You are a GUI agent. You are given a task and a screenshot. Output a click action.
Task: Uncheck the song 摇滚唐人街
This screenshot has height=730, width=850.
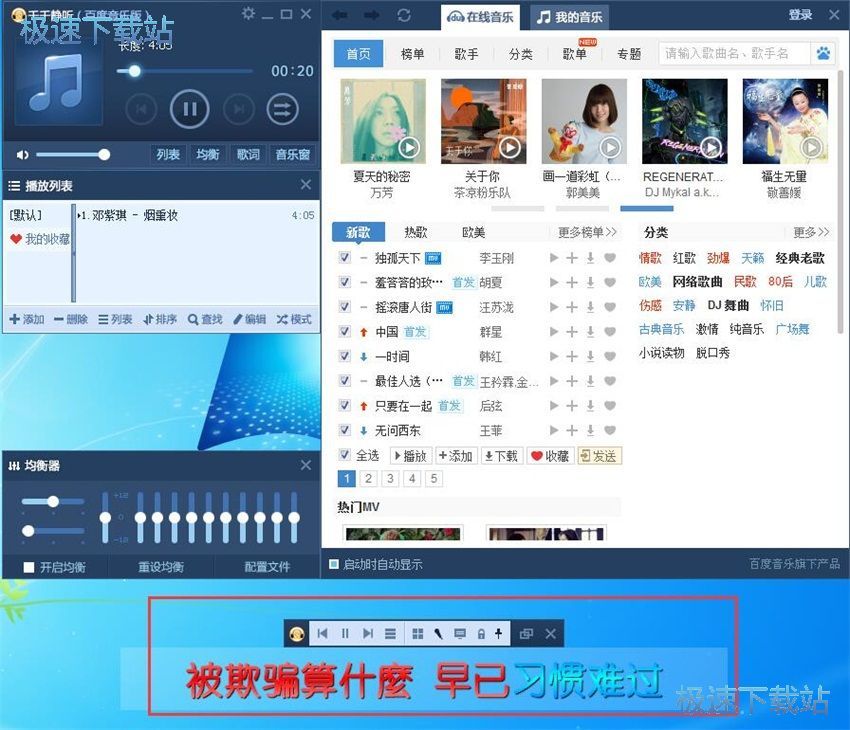(345, 307)
